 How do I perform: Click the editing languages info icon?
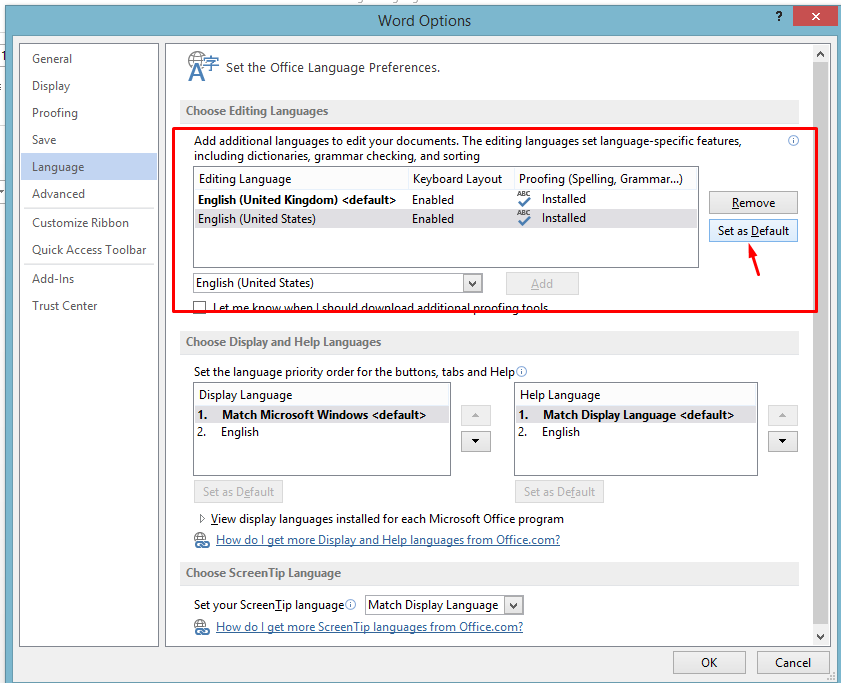793,141
